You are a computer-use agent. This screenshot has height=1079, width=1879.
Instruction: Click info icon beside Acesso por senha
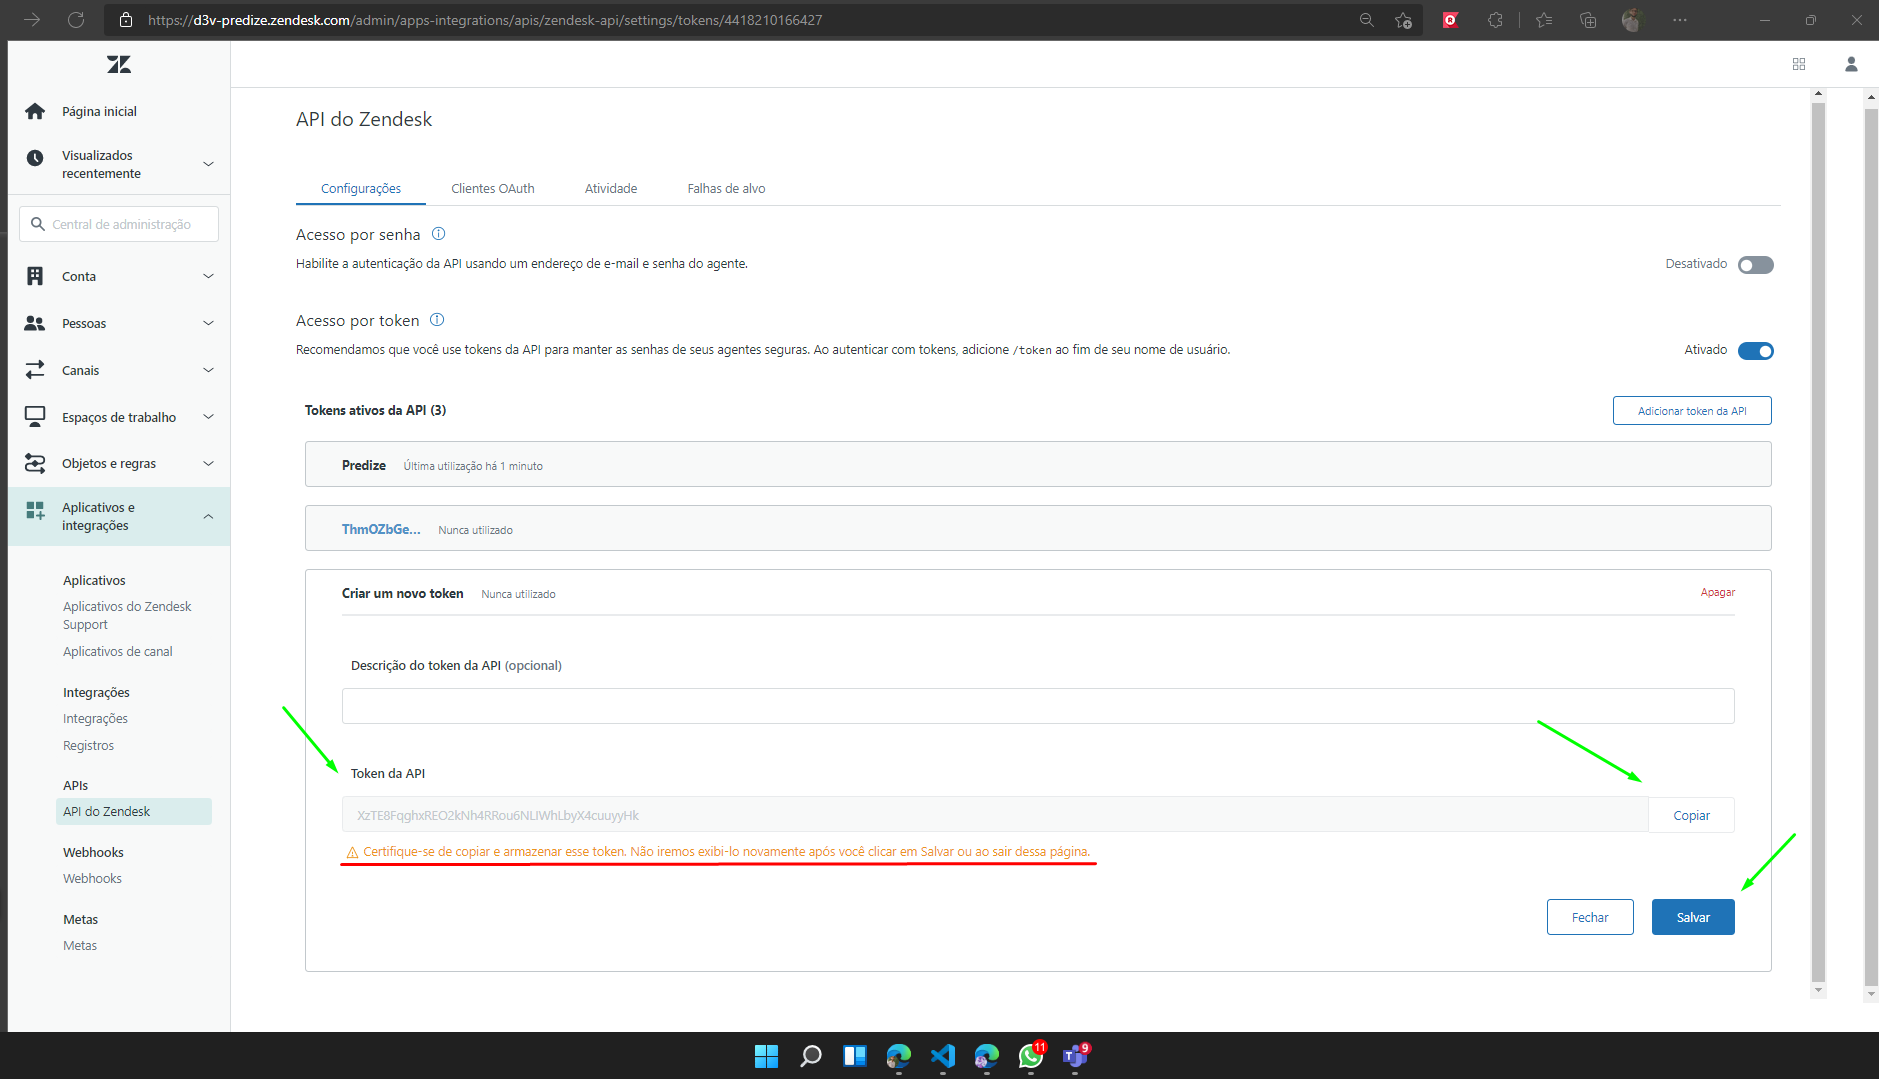click(x=438, y=234)
